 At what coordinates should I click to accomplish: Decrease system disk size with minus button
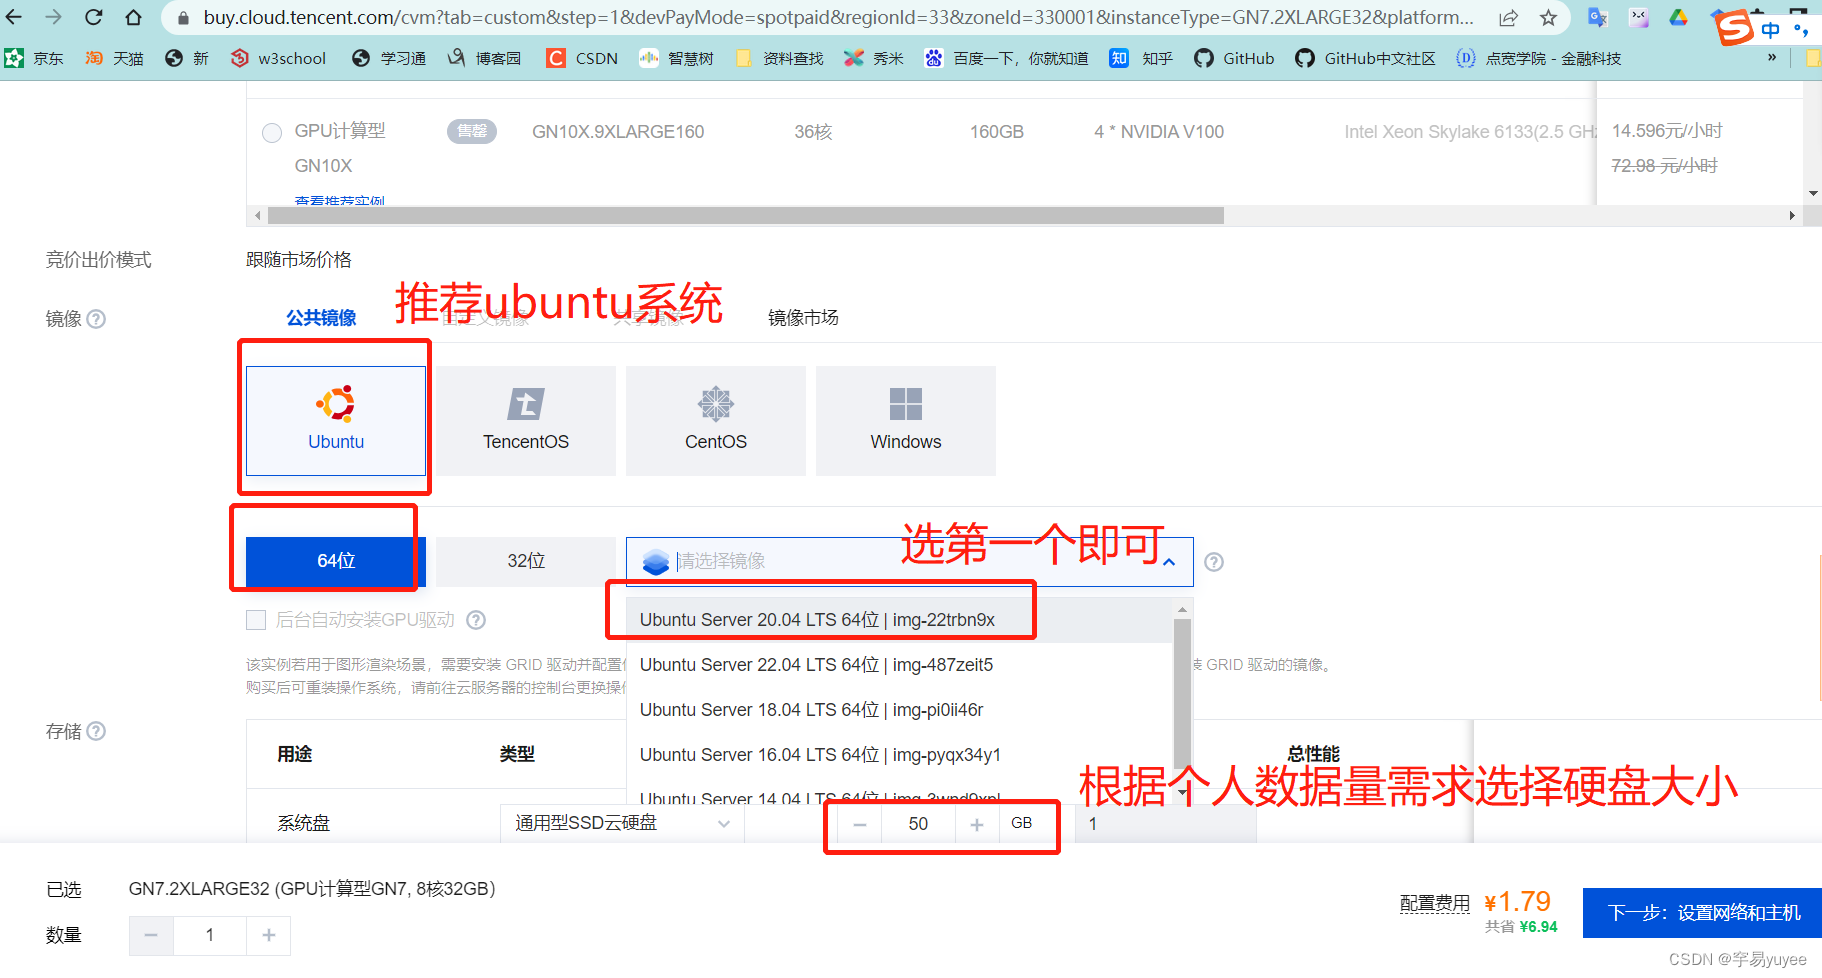860,824
